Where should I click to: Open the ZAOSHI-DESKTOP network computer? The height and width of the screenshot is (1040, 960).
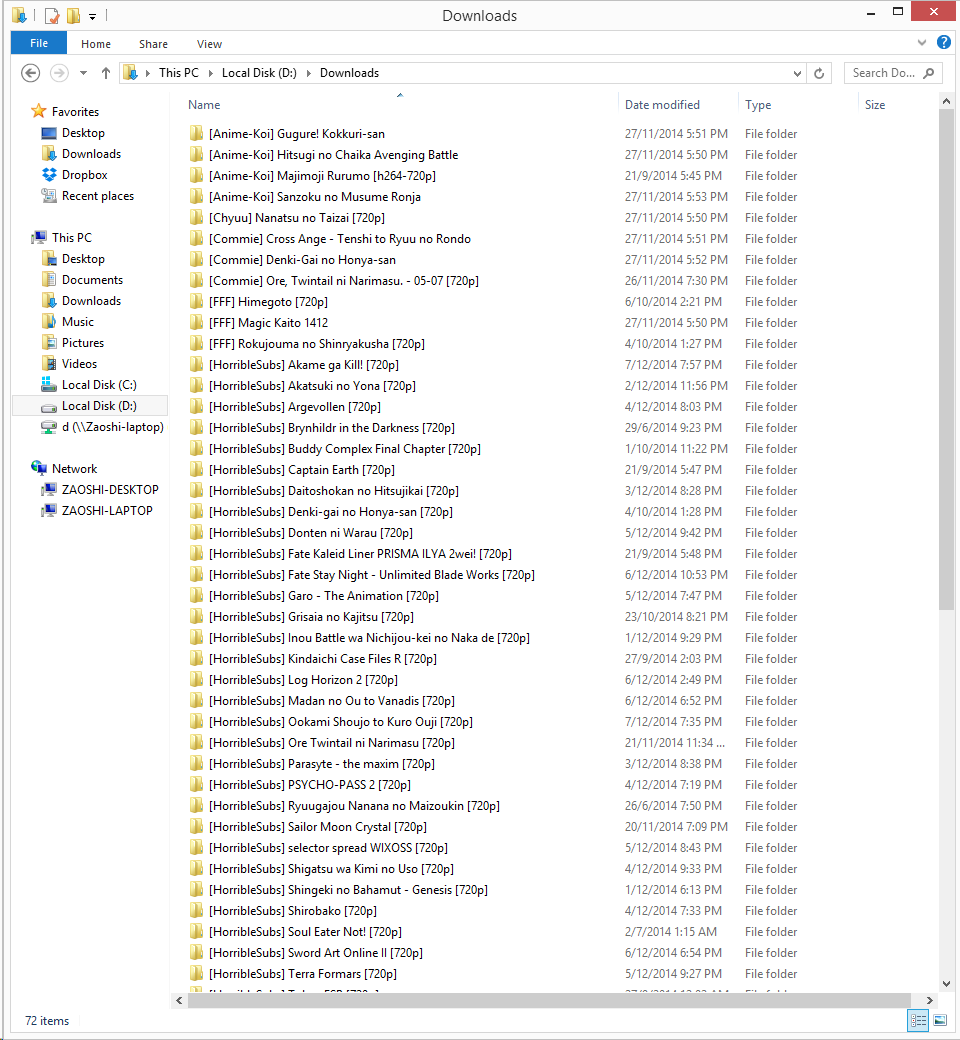(49, 490)
